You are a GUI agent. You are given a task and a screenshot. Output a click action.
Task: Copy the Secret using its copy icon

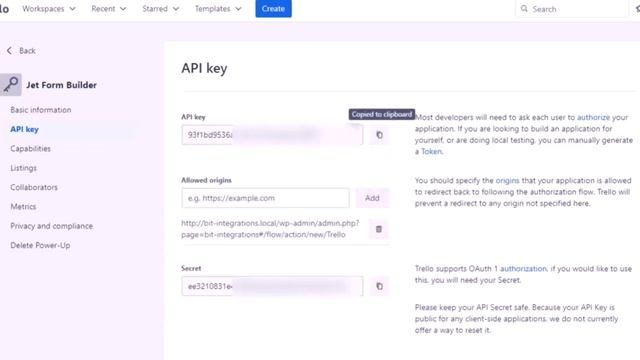[379, 286]
